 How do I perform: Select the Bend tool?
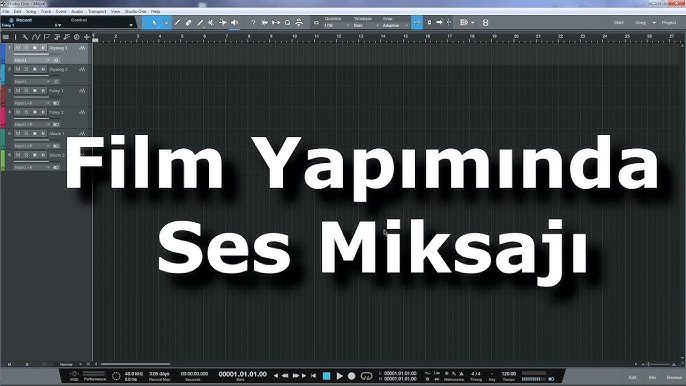[223, 22]
